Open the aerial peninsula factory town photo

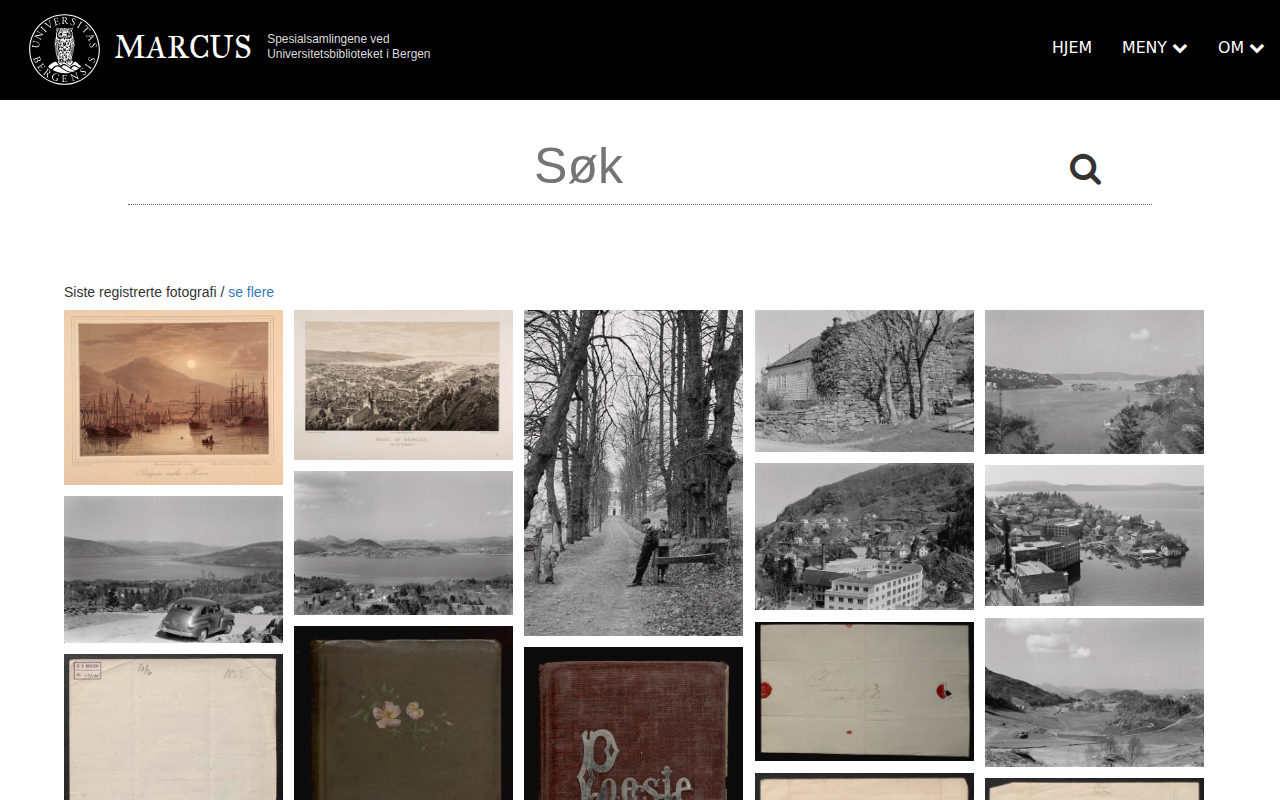1094,535
